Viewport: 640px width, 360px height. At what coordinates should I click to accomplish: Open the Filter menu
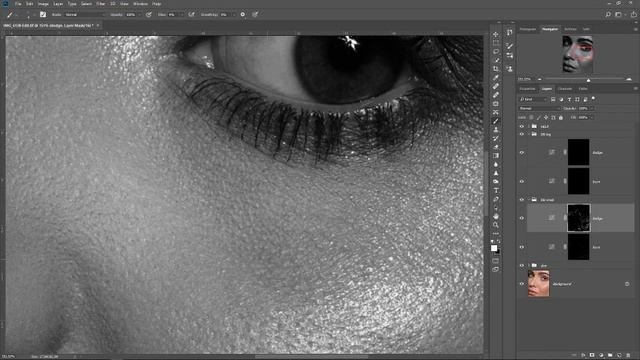point(100,4)
